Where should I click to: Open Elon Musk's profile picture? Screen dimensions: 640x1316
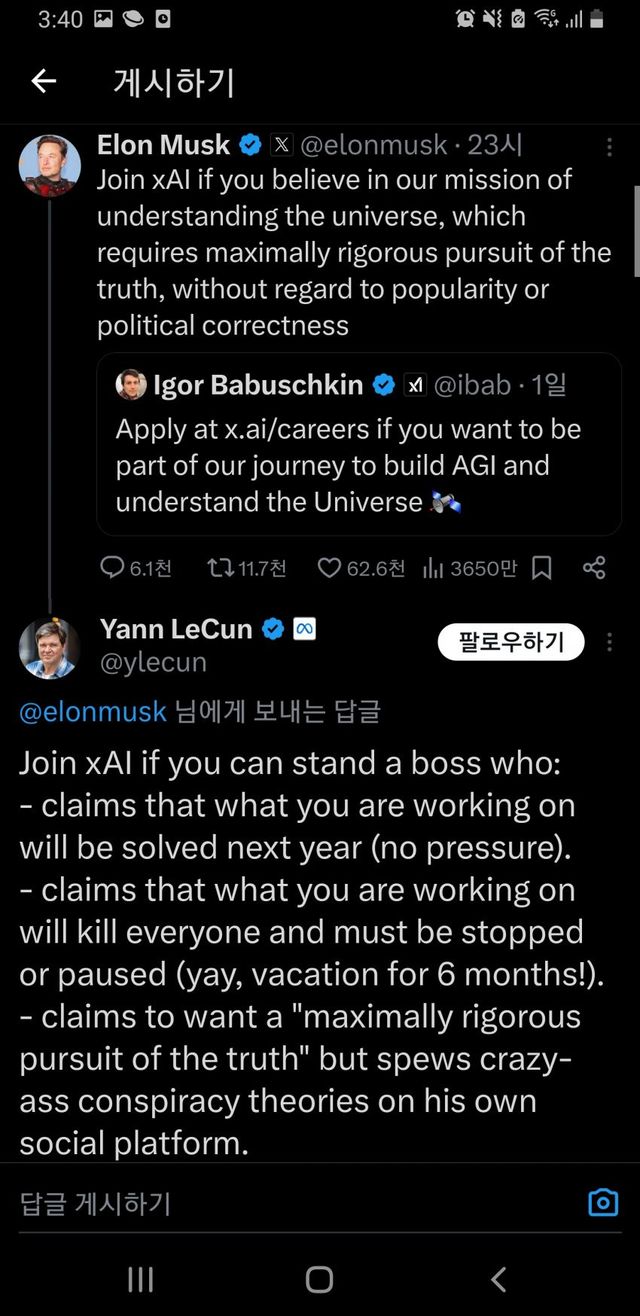tap(50, 165)
